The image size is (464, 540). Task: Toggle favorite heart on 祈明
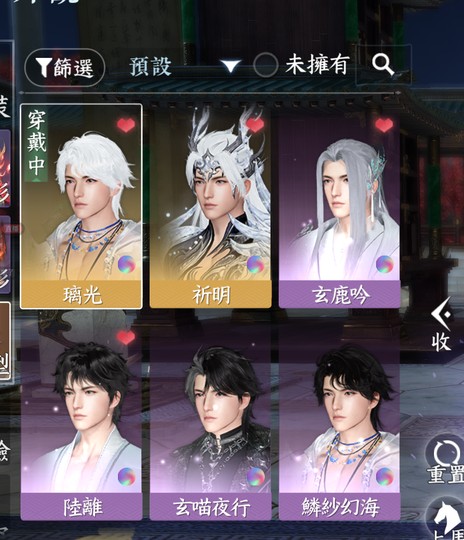tap(255, 125)
